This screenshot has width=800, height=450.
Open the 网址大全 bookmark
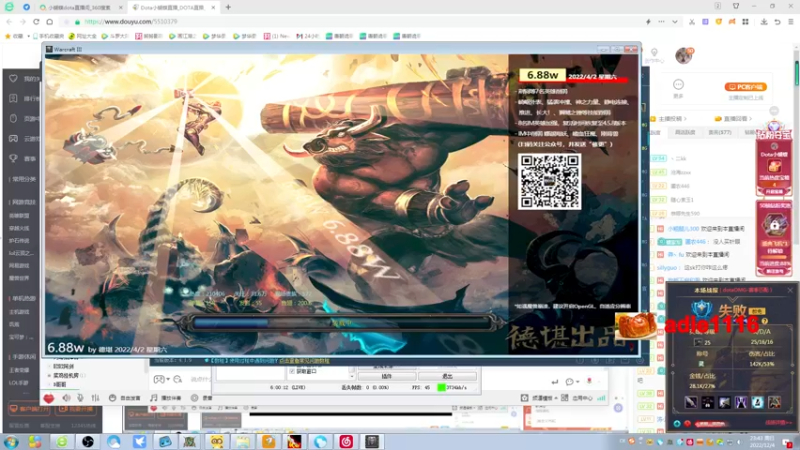tap(83, 36)
